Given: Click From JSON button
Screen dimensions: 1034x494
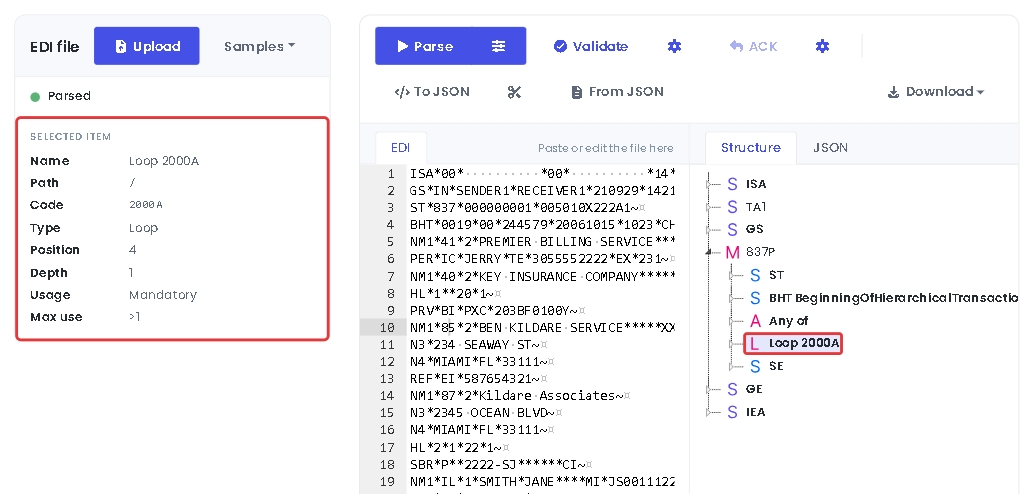Looking at the screenshot, I should pos(617,92).
